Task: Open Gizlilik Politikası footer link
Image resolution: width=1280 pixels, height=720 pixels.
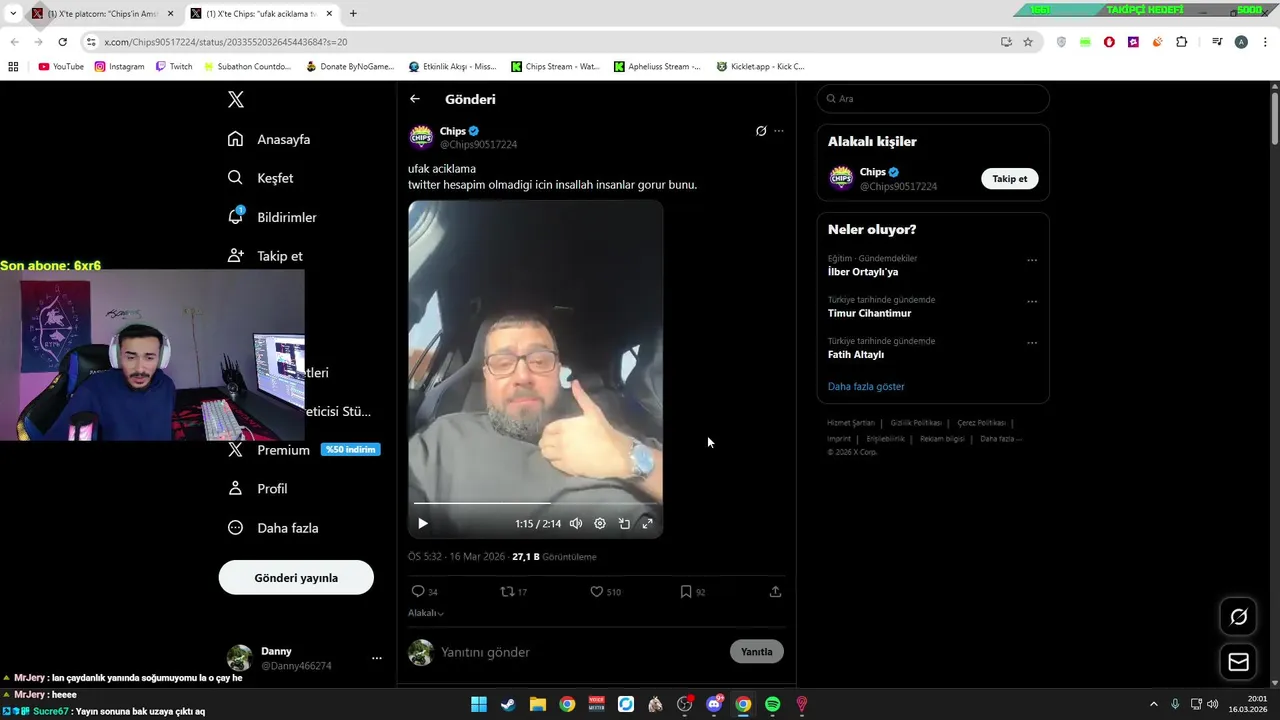Action: [916, 423]
